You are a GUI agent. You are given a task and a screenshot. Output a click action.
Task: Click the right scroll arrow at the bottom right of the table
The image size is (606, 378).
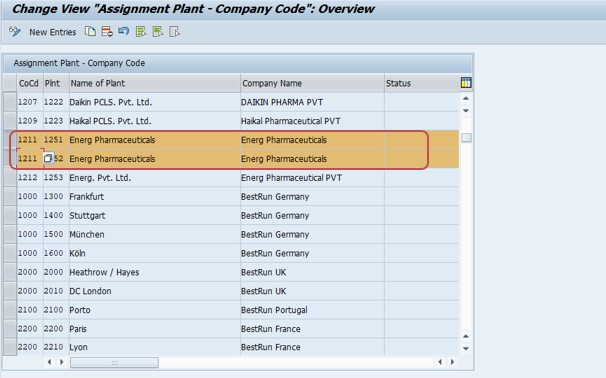pos(452,362)
